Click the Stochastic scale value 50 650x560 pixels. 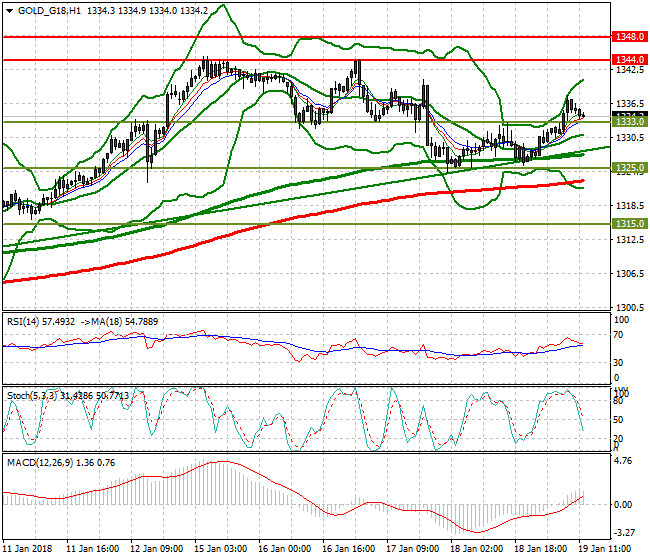tap(618, 419)
